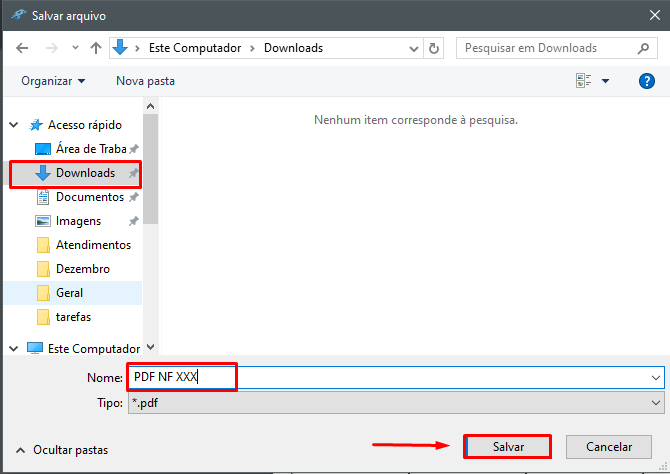This screenshot has height=474, width=670.
Task: Refresh the Downloads folder view
Action: 434,48
